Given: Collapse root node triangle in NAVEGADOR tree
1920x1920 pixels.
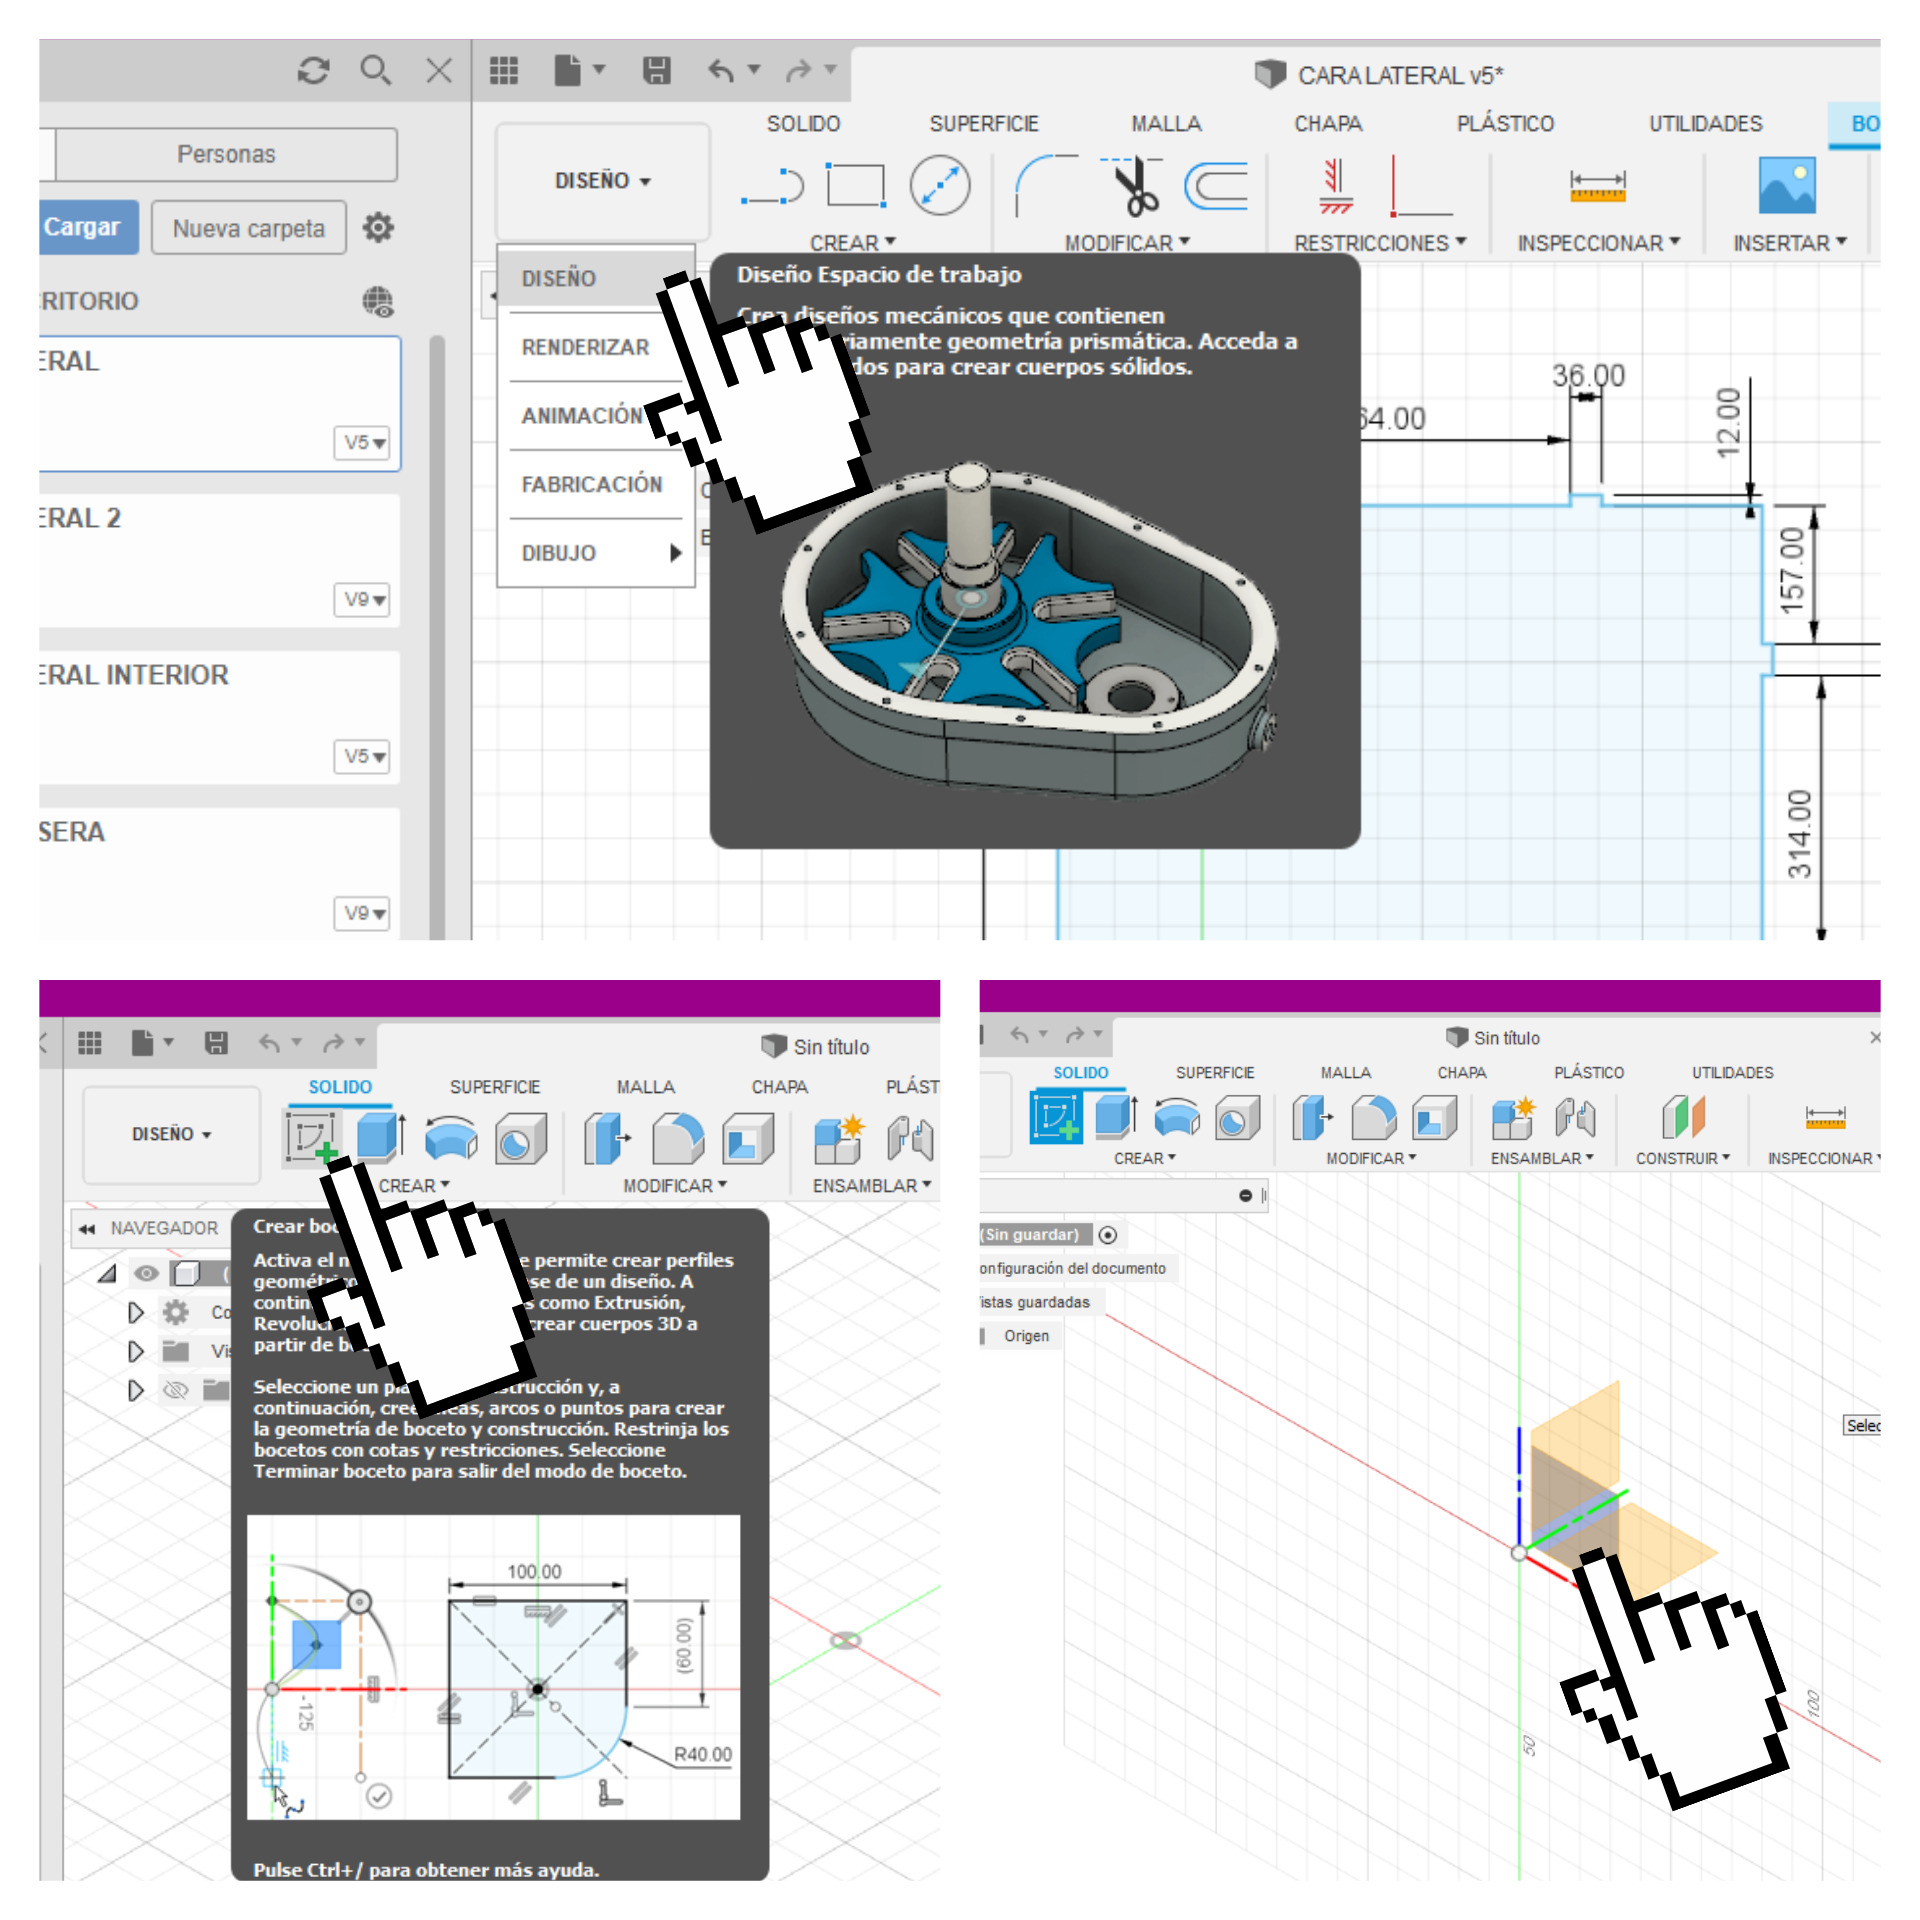Looking at the screenshot, I should [108, 1273].
